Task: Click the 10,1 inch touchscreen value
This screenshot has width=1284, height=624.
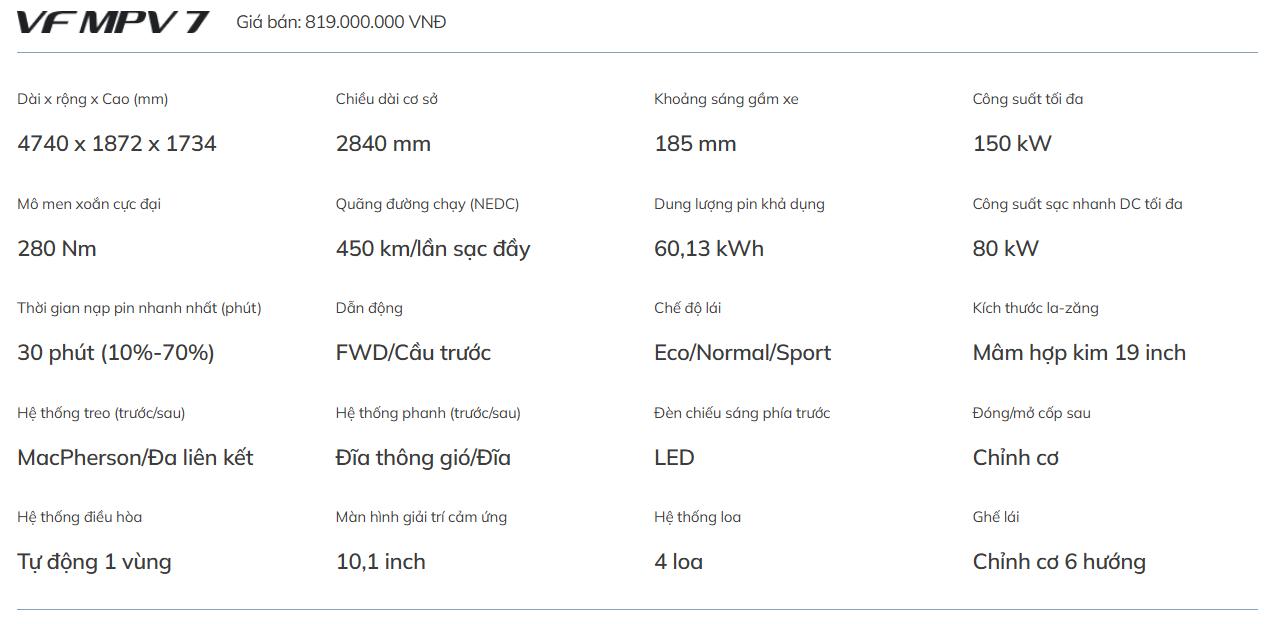Action: pos(381,562)
